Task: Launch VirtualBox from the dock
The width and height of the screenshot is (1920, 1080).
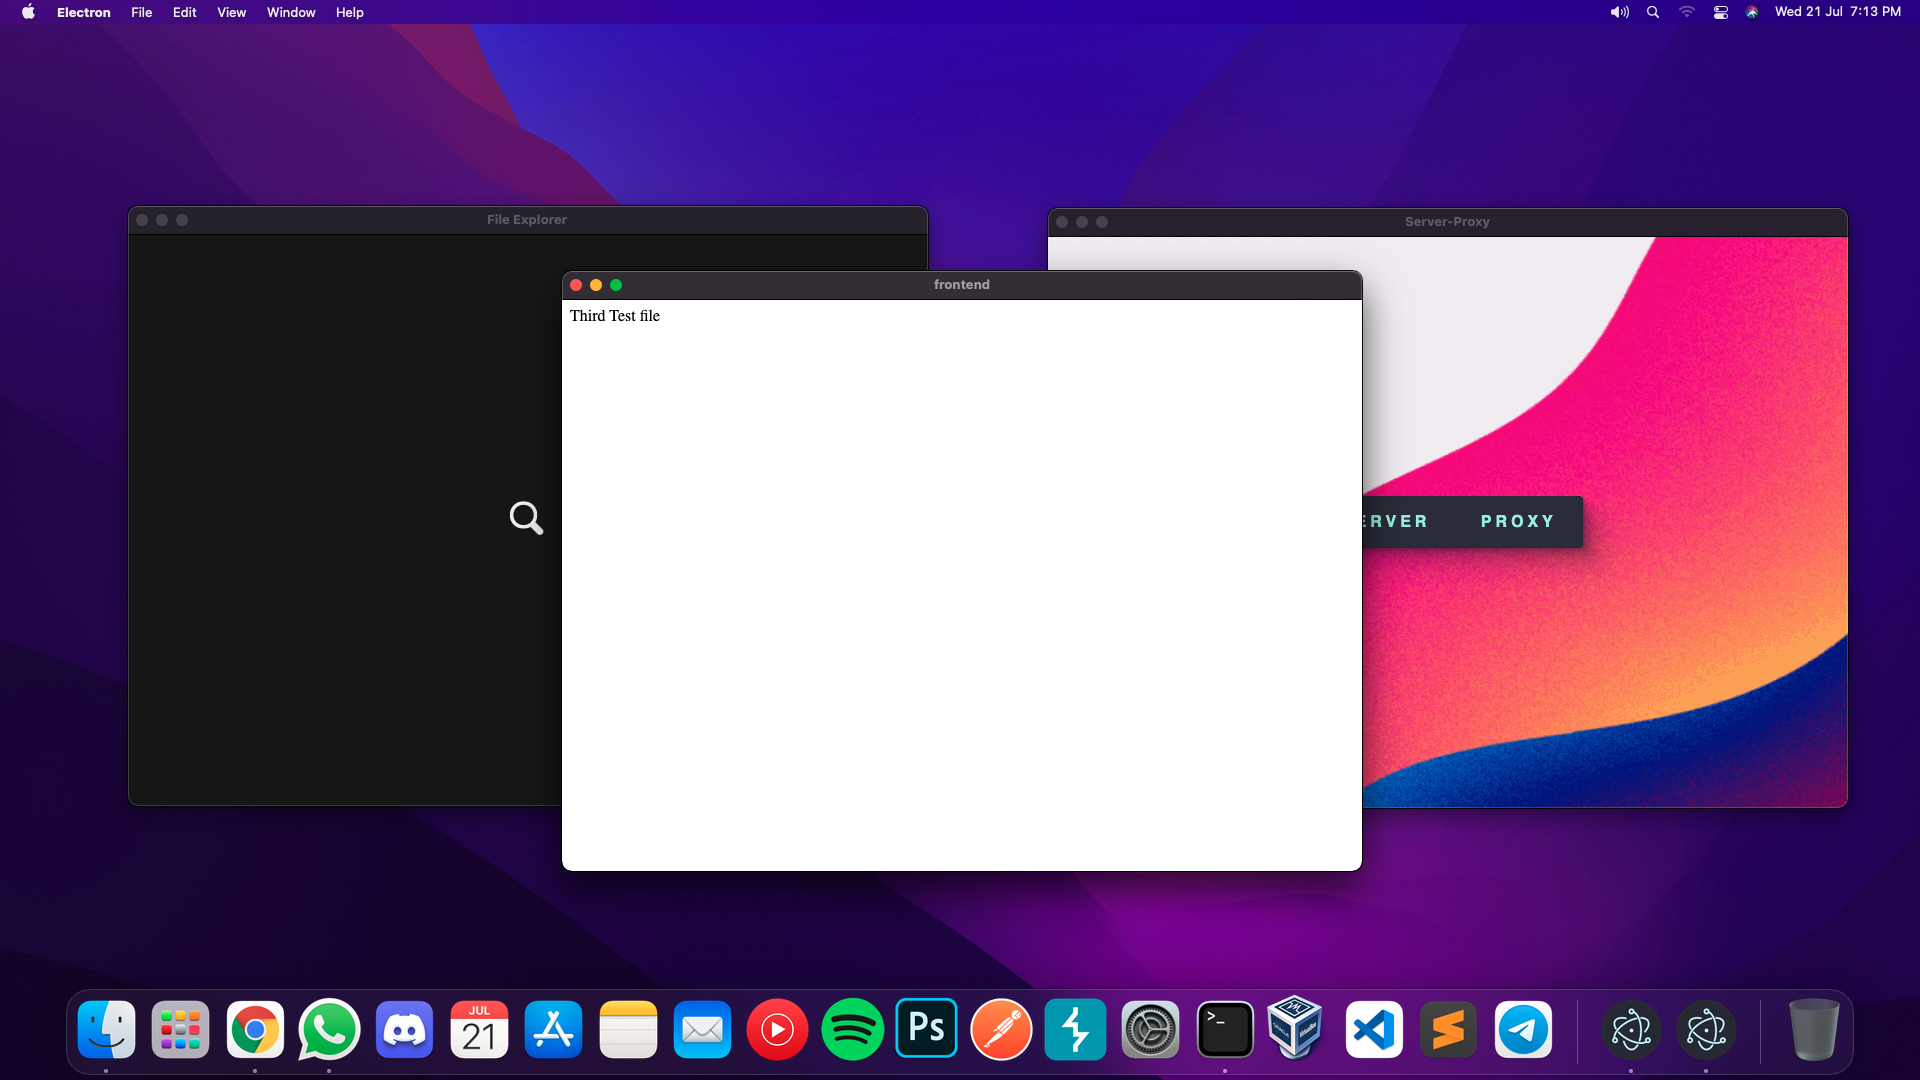Action: click(x=1295, y=1029)
